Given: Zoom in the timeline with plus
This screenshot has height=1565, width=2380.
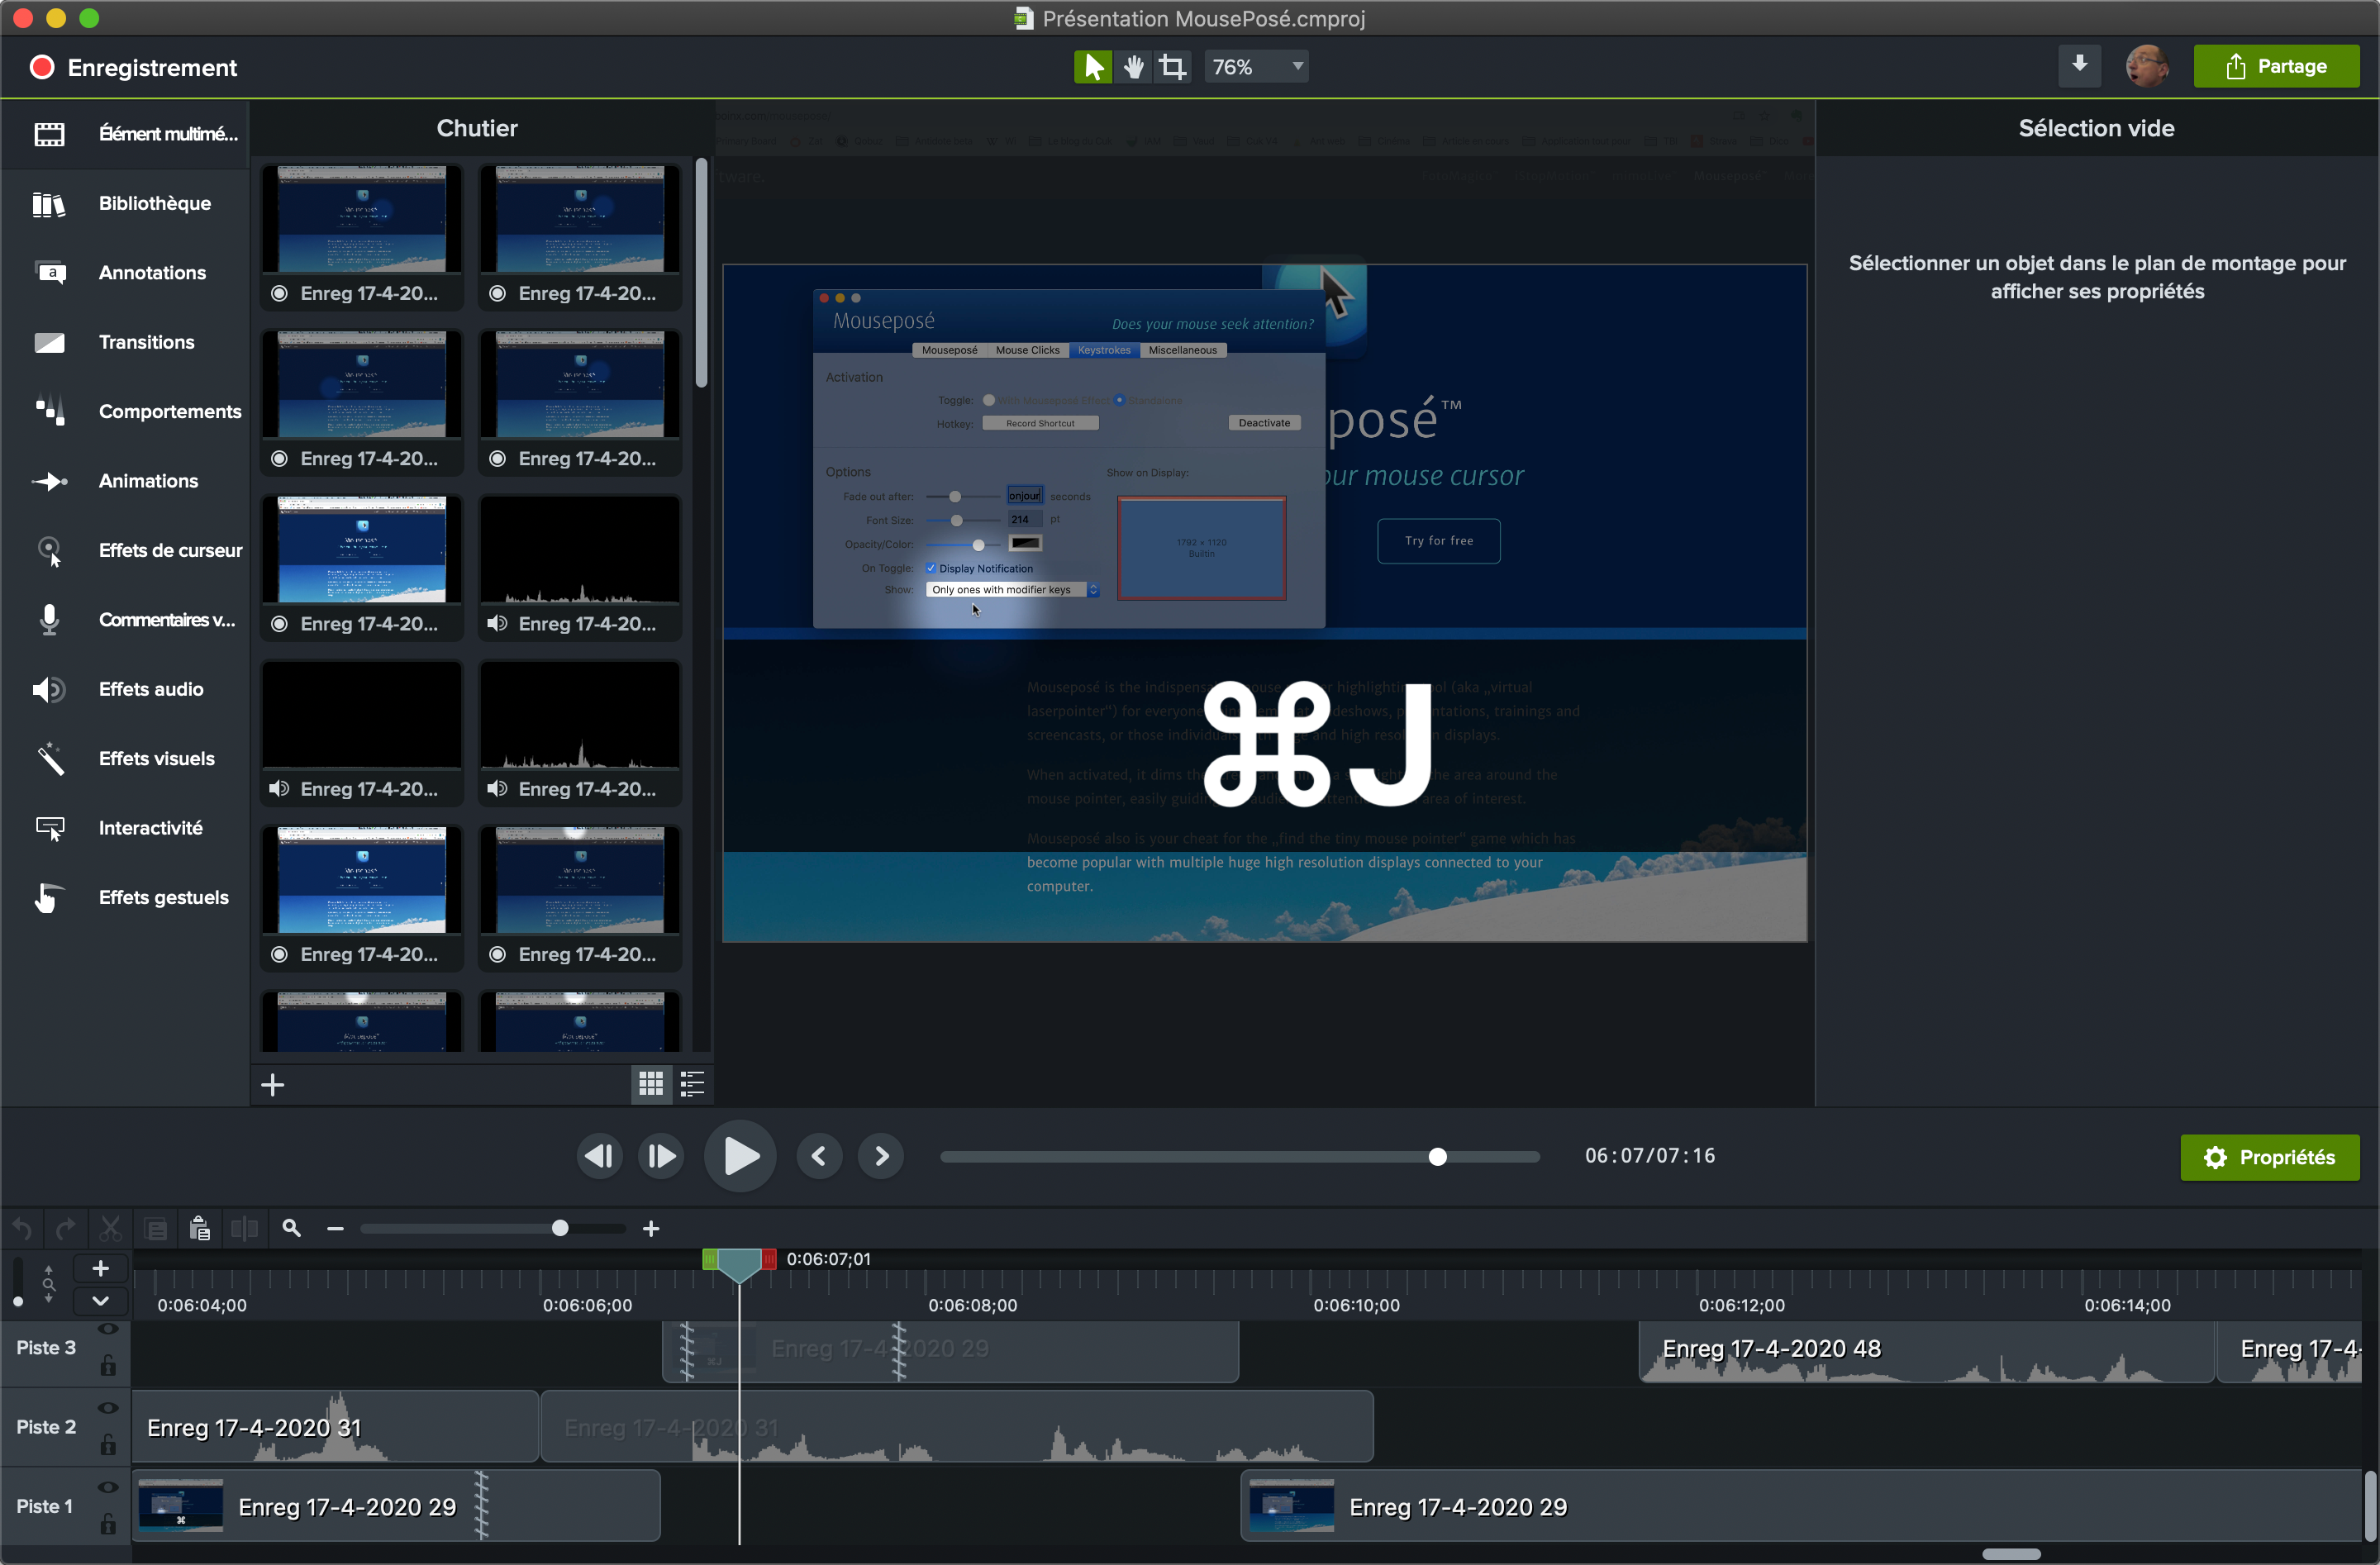Looking at the screenshot, I should click(x=651, y=1229).
